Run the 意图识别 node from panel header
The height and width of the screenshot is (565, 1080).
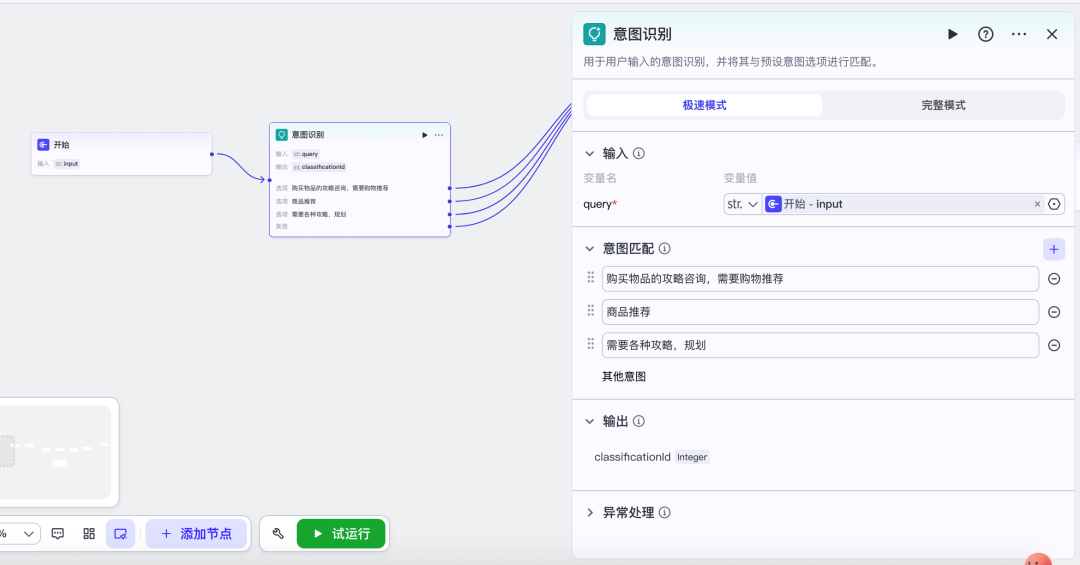coord(953,34)
